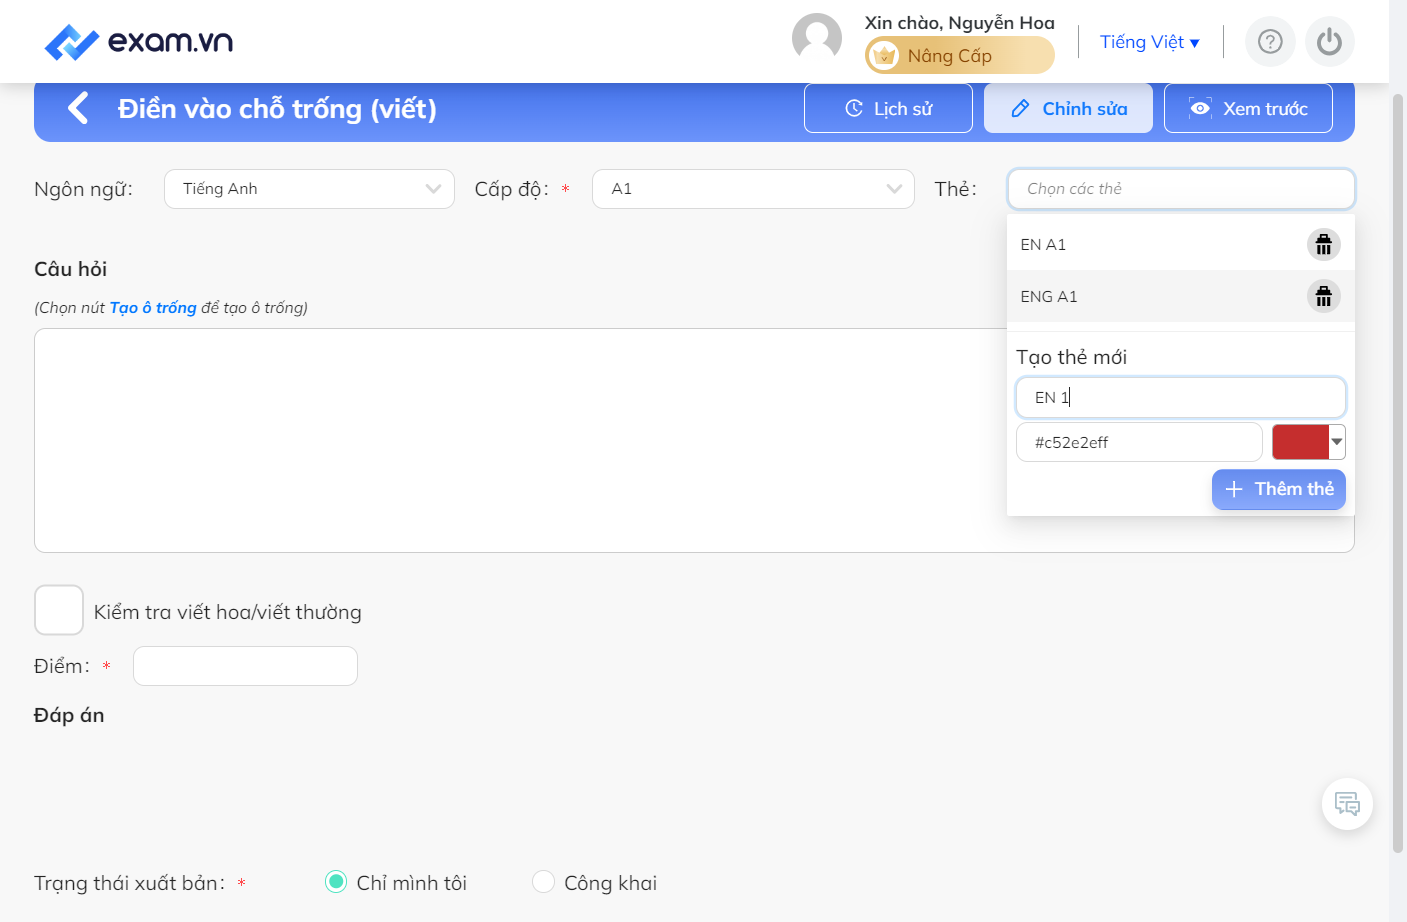Viewport: 1407px width, 922px height.
Task: Click the Xin chào, Nguyễn Hoa greeting
Action: point(960,22)
